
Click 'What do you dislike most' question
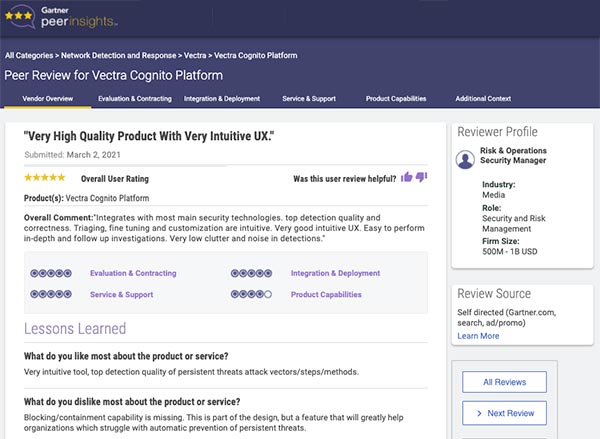click(132, 402)
